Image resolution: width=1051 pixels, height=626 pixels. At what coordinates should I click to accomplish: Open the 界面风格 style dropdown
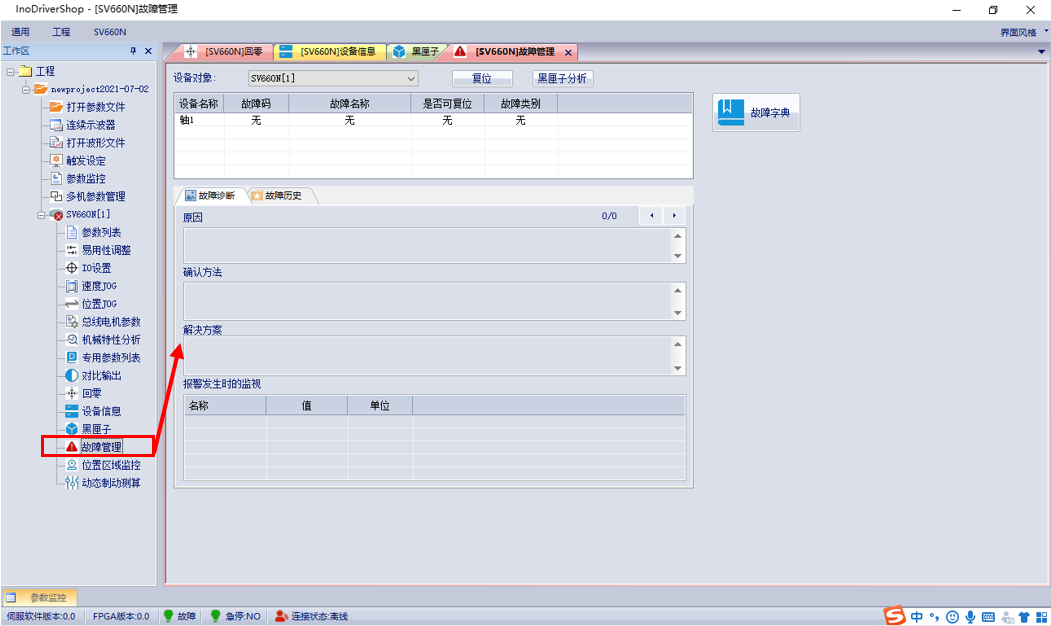[x=1022, y=32]
